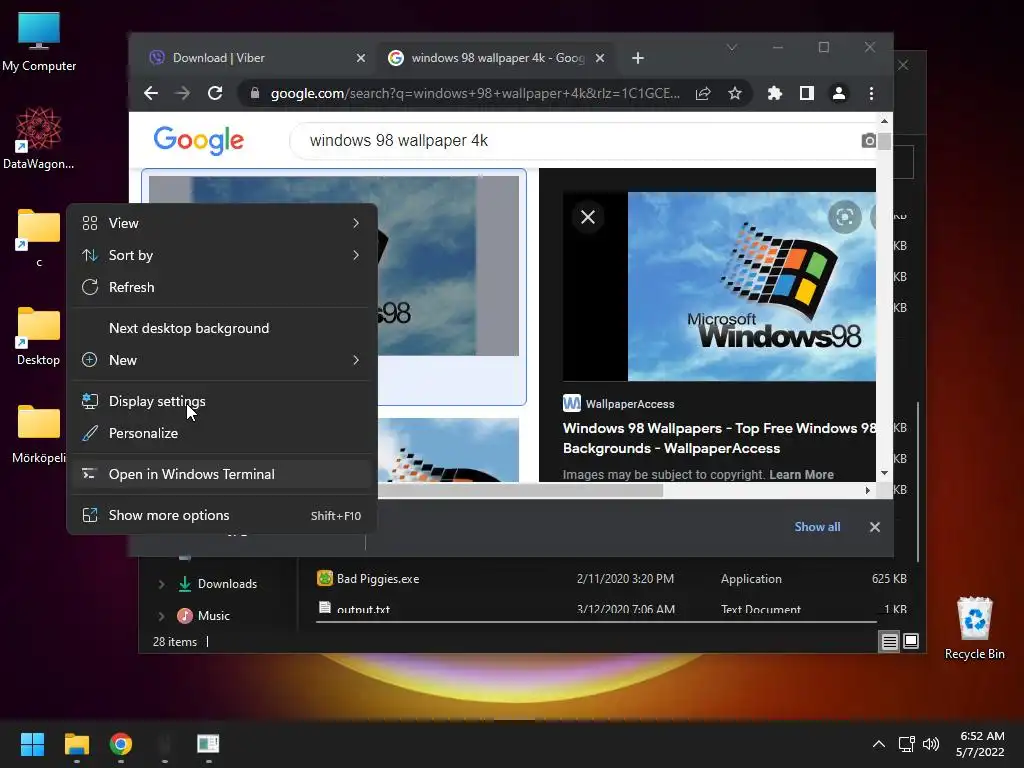1024x768 pixels.
Task: Open Chrome tab search dropdown
Action: [x=732, y=47]
